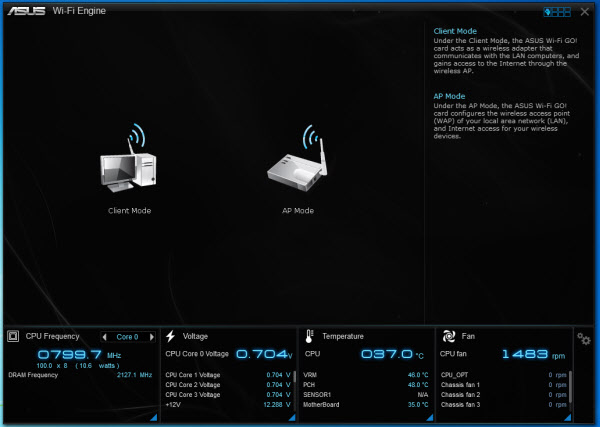Open the settings gear icon
This screenshot has height=427, width=600.
pyautogui.click(x=584, y=339)
